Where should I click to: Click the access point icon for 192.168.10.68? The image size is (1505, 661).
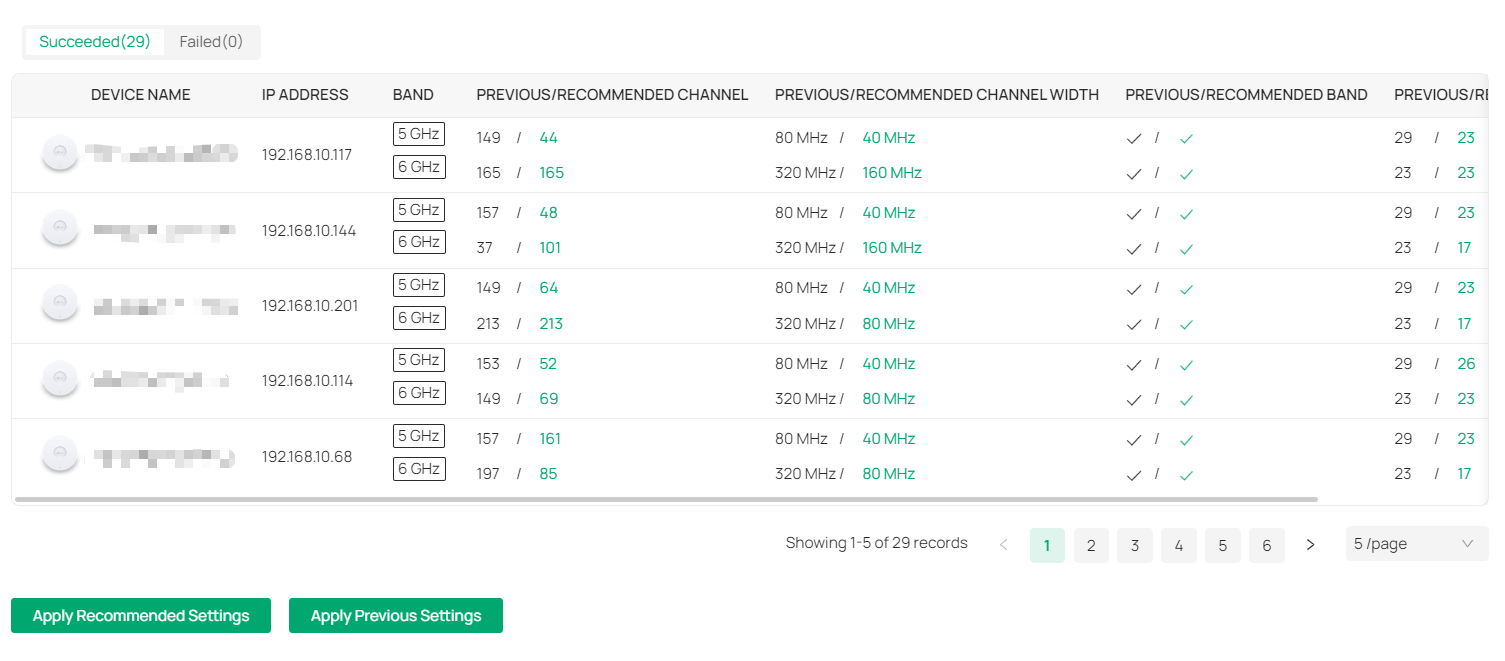[x=60, y=454]
